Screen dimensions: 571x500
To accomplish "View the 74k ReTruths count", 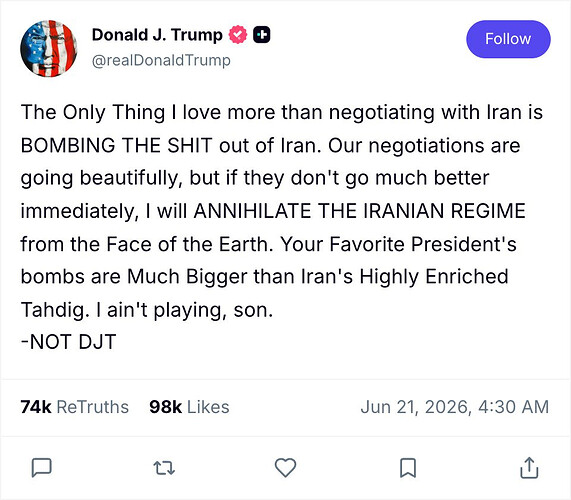I will pyautogui.click(x=75, y=407).
